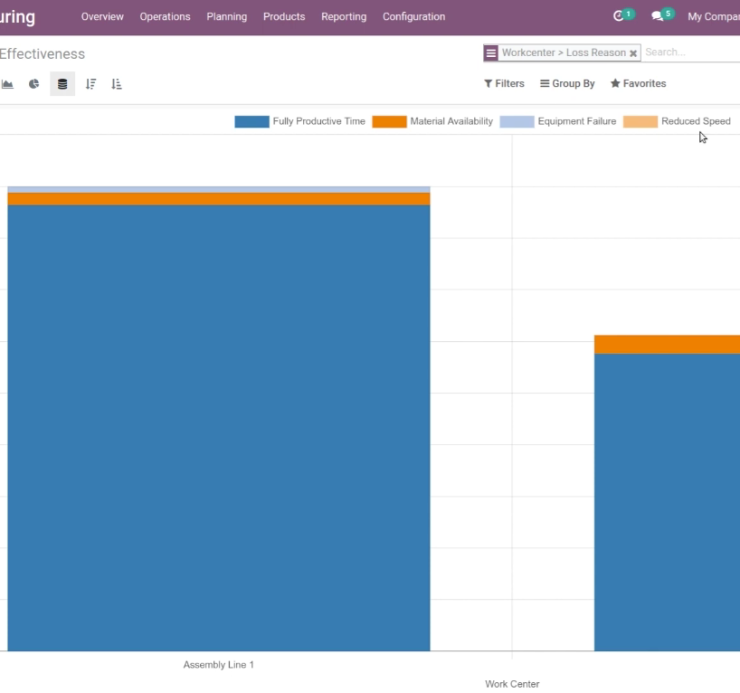The width and height of the screenshot is (740, 693).
Task: Open the Favorites dropdown
Action: click(x=638, y=84)
